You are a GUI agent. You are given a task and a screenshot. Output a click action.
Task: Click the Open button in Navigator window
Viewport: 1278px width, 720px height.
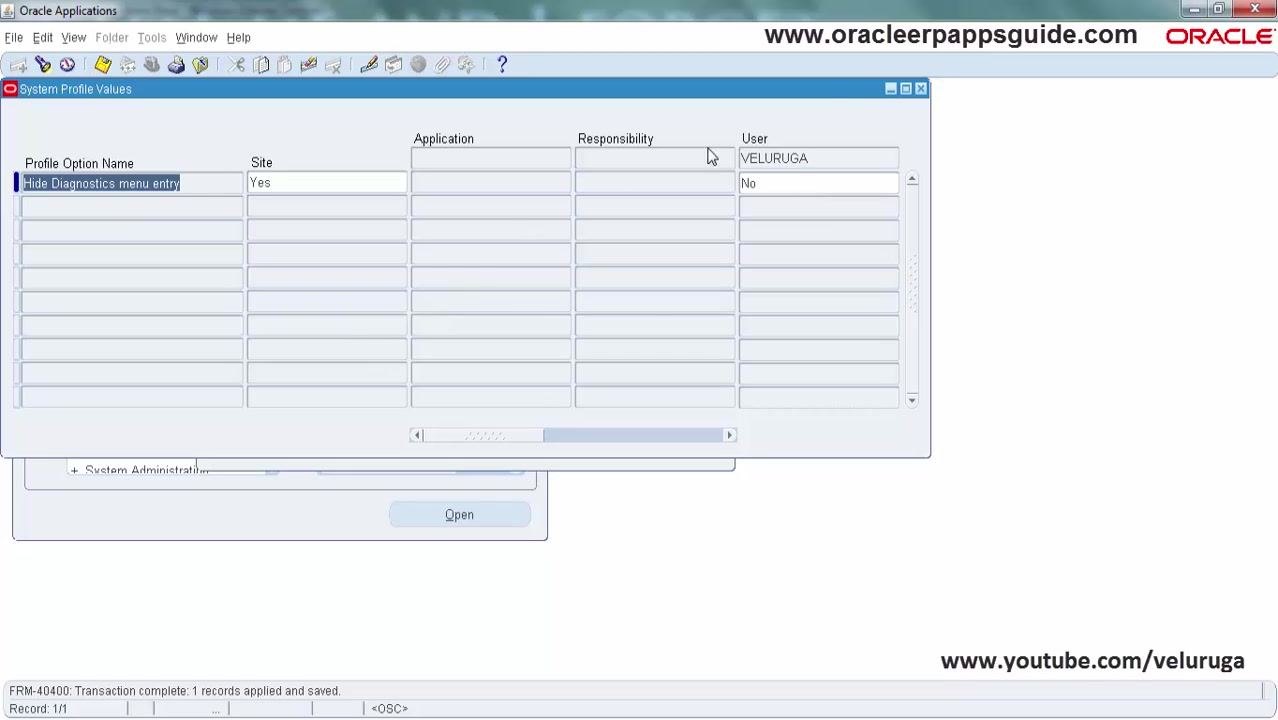(460, 515)
